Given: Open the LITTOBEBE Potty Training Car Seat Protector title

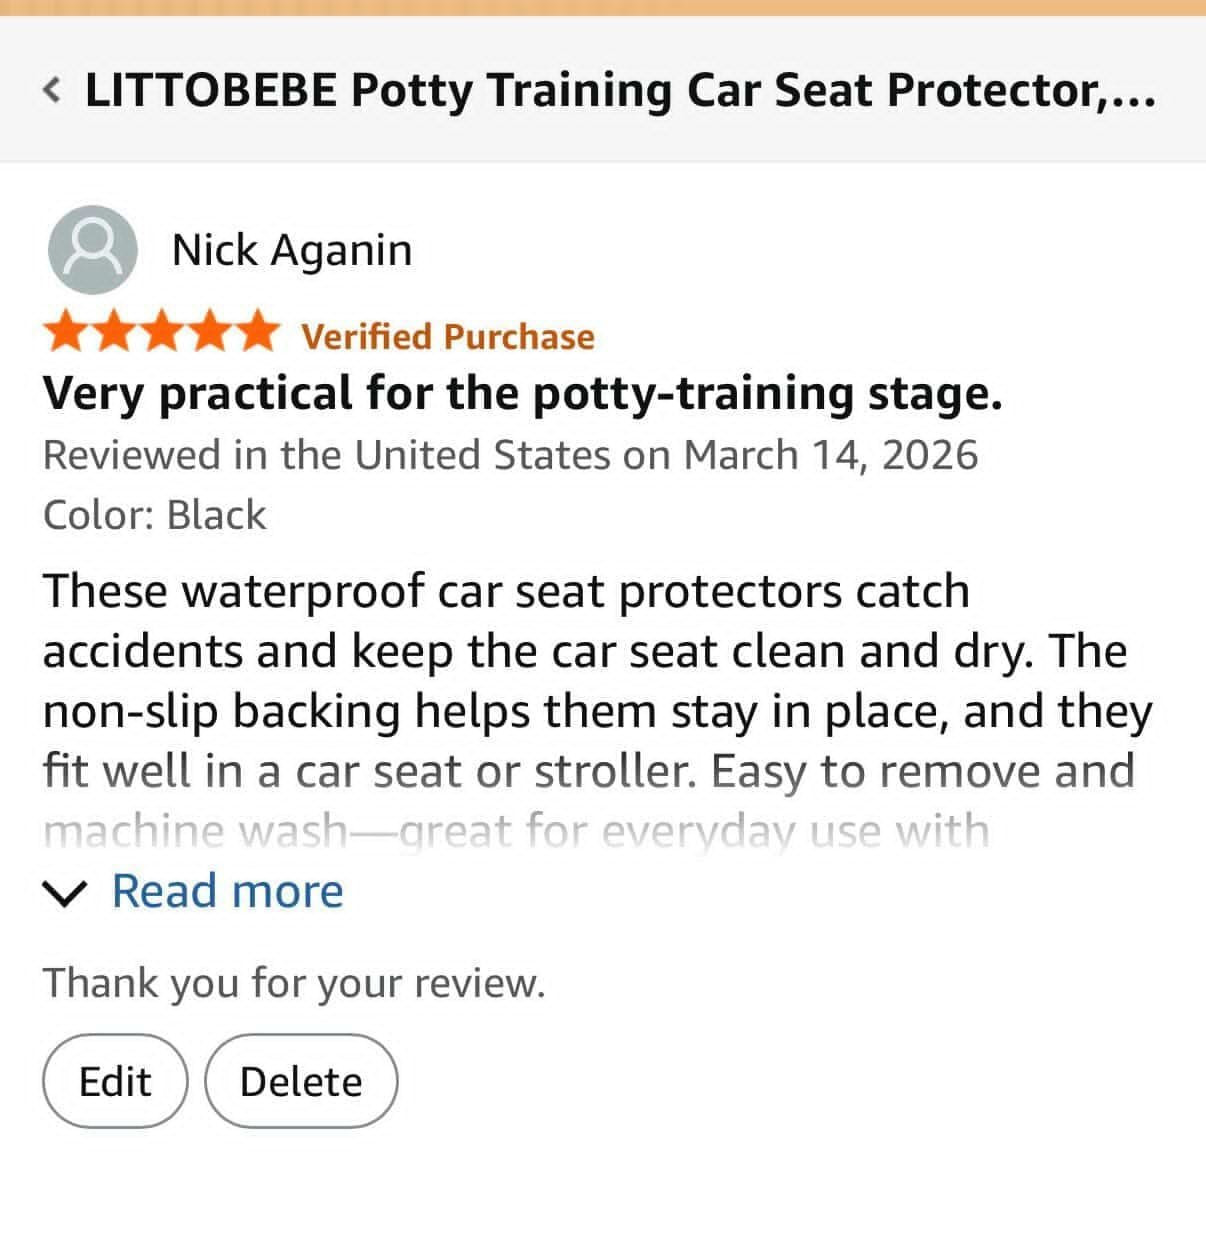Looking at the screenshot, I should tap(620, 90).
